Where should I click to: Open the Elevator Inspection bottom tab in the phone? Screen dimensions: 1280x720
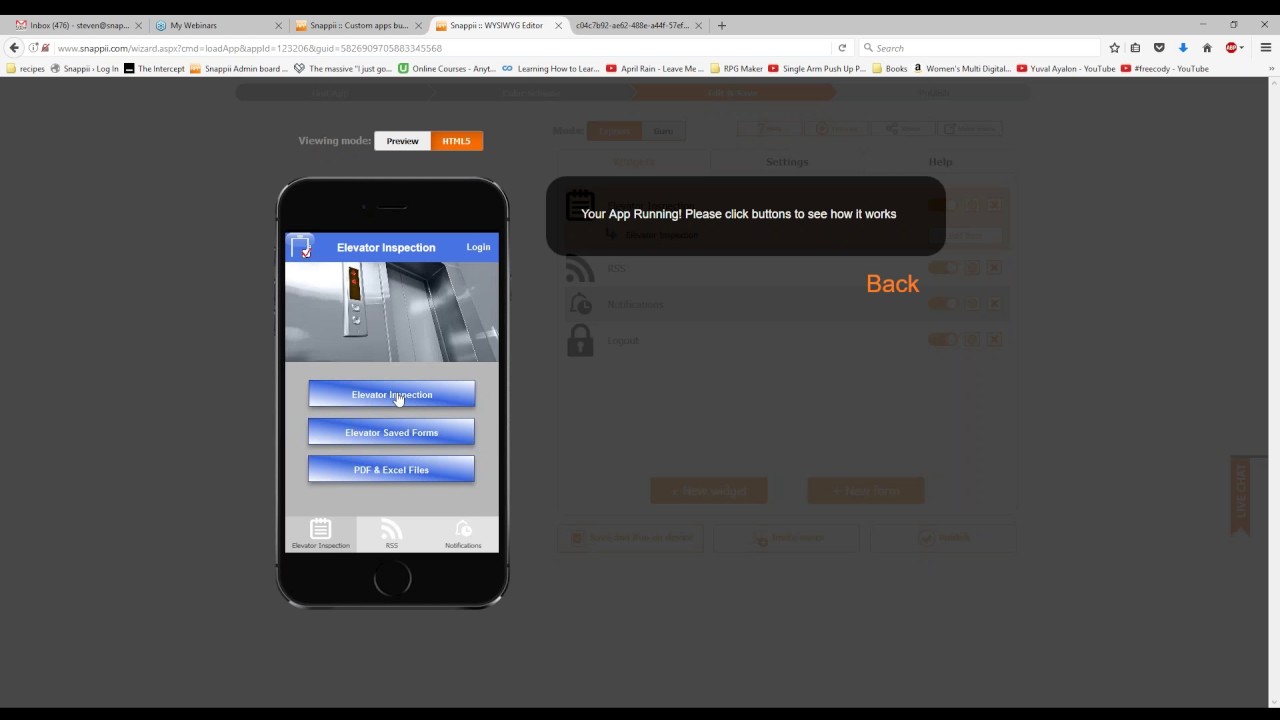321,534
